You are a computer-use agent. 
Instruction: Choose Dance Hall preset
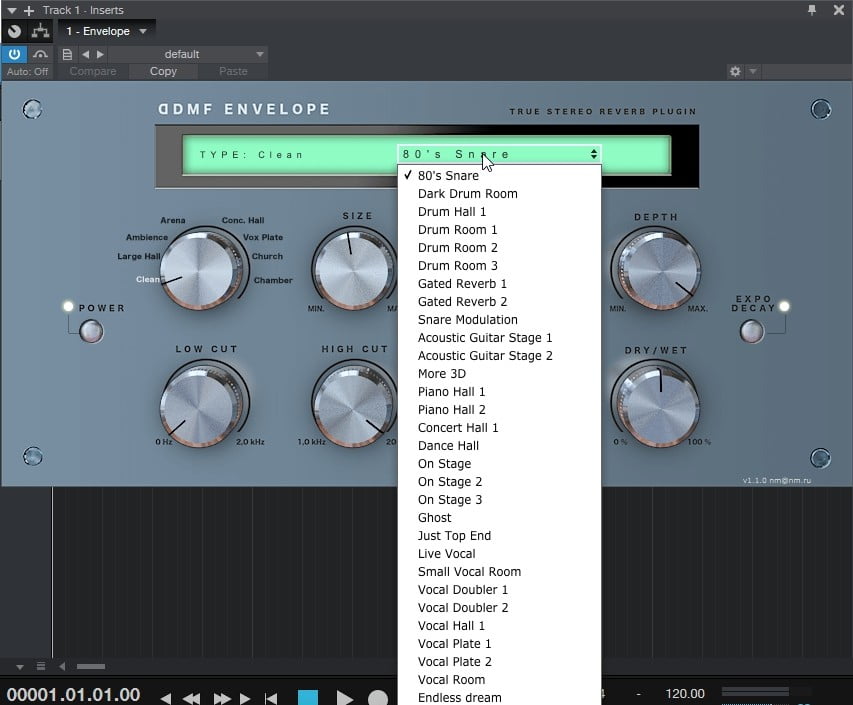pos(499,446)
